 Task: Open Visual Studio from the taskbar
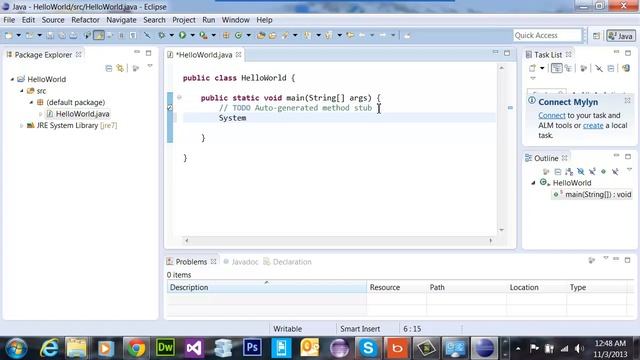[x=194, y=348]
